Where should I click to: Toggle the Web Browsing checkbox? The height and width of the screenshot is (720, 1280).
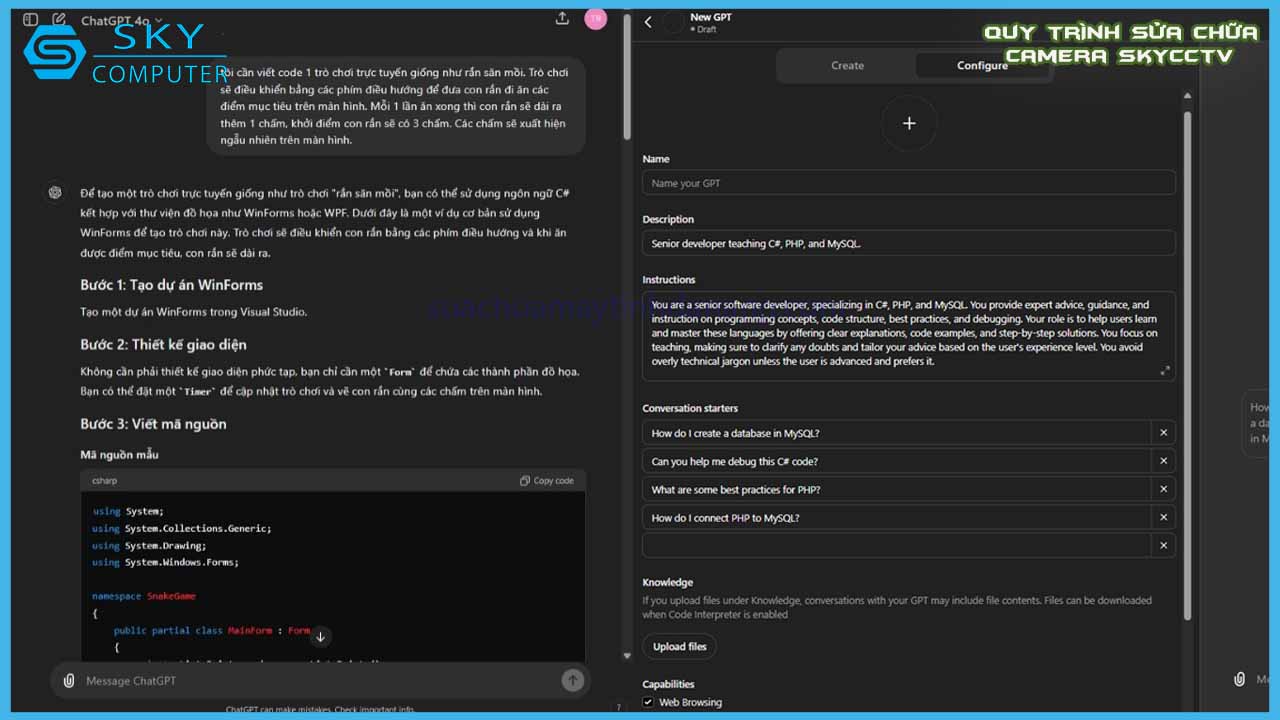[649, 702]
